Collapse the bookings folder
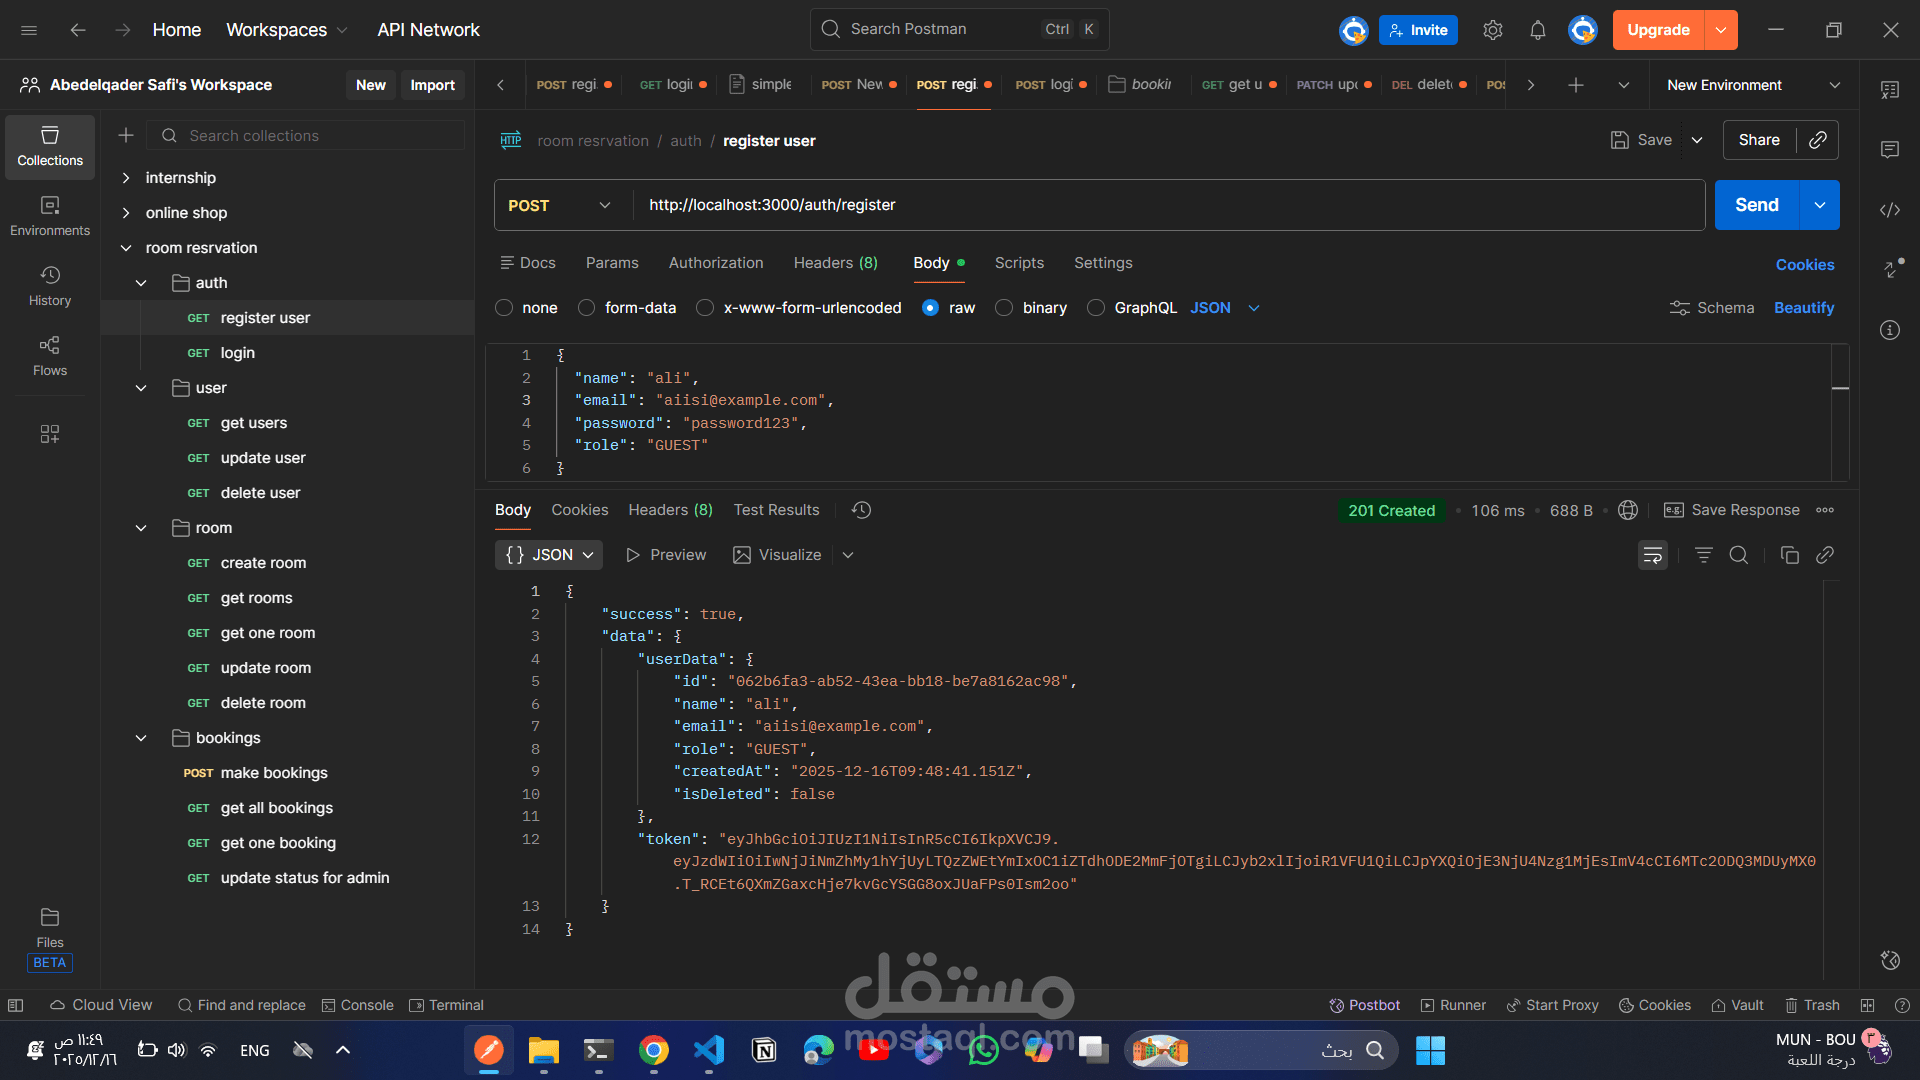The image size is (1920, 1080). point(141,738)
